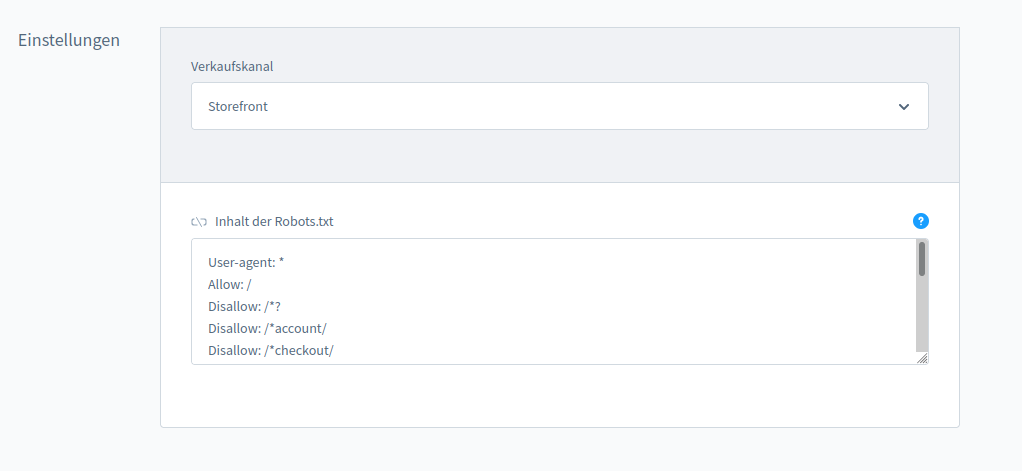Click the 'Verkaufskanal' field label
The width and height of the screenshot is (1022, 471).
(x=232, y=67)
